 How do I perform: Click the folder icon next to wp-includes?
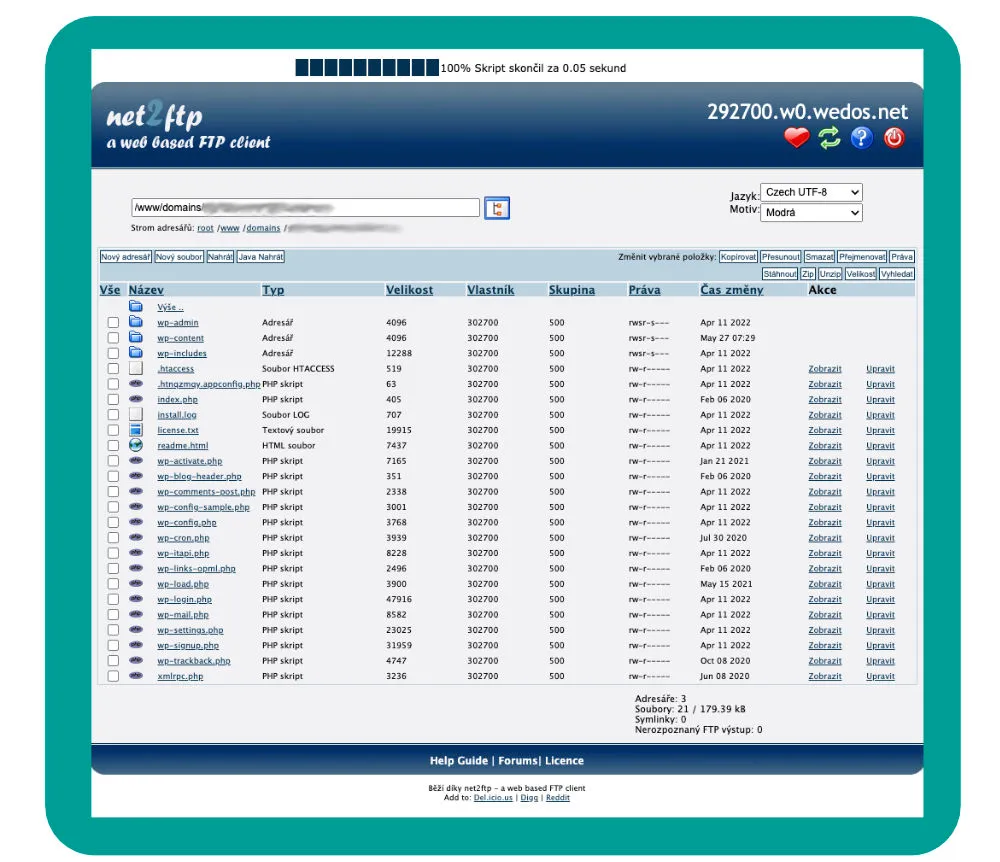[x=136, y=352]
